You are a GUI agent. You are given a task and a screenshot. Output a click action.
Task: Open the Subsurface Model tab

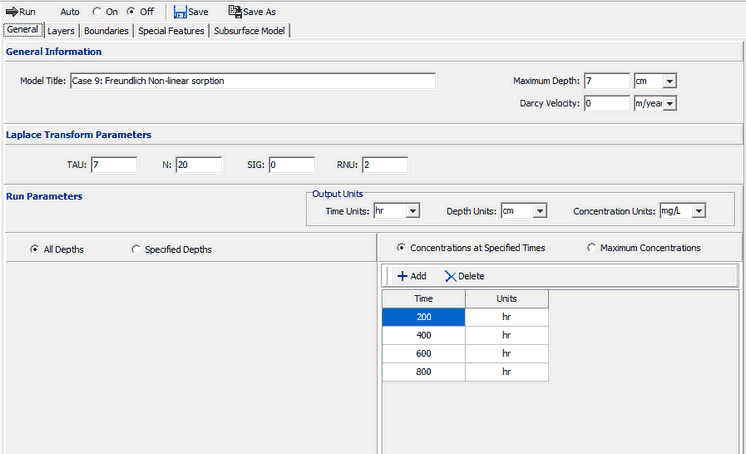[249, 31]
